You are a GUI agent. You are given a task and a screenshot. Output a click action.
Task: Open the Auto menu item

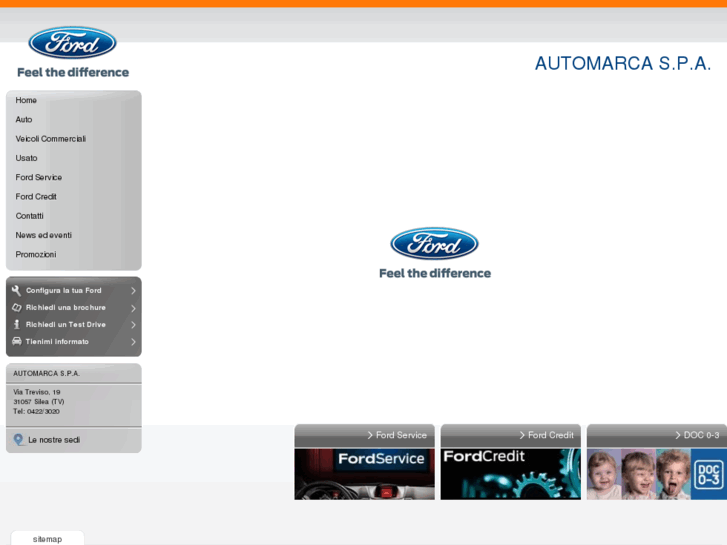click(x=24, y=120)
